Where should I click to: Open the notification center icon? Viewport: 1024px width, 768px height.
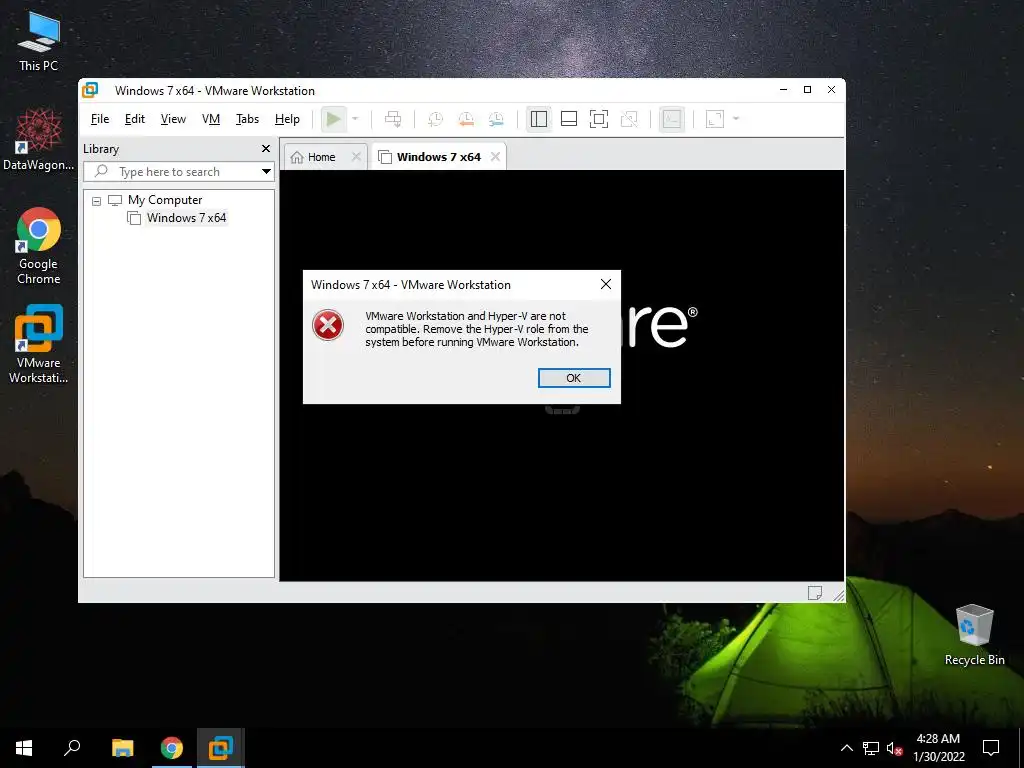(991, 748)
